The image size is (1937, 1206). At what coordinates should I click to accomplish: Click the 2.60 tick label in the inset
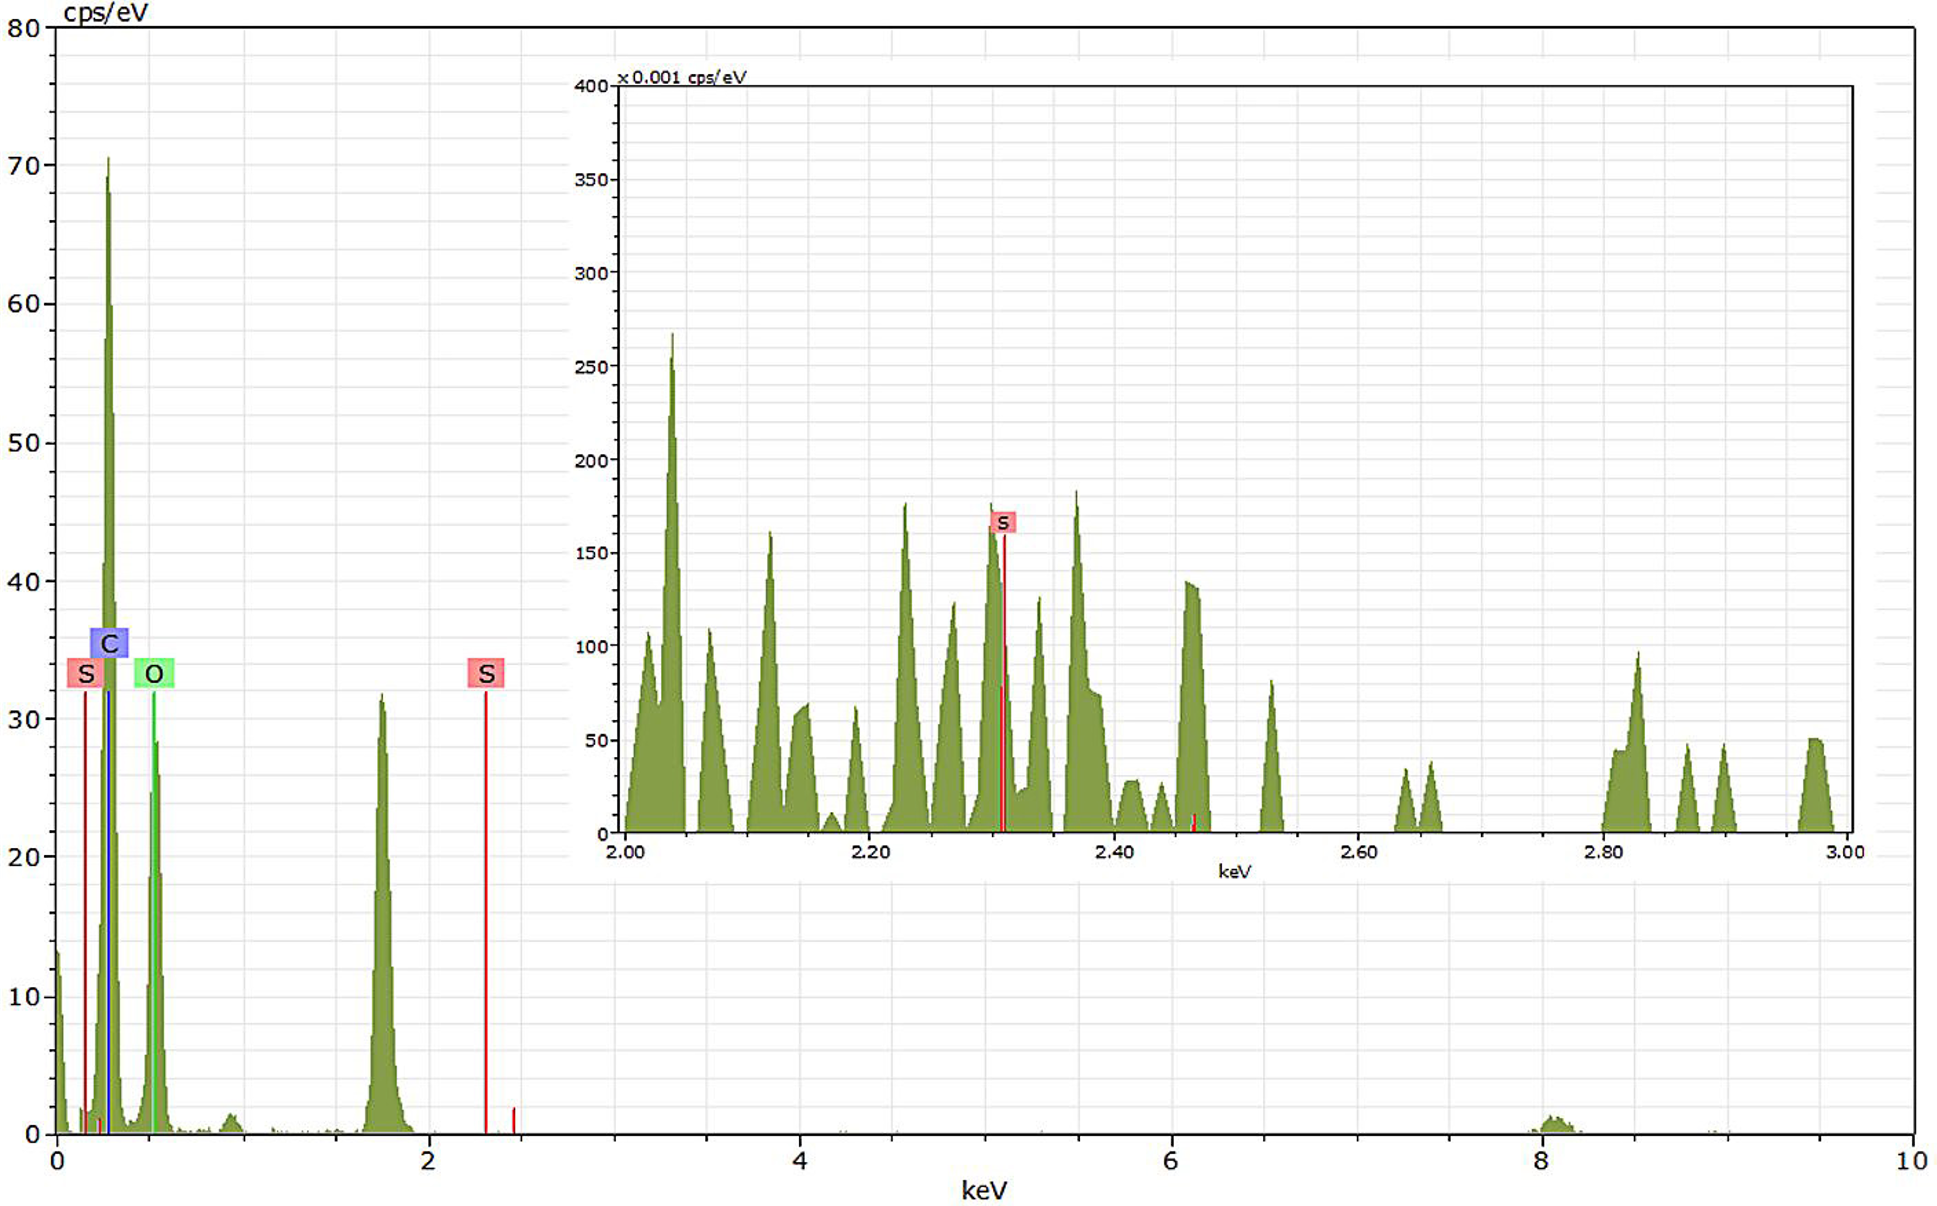[1358, 852]
